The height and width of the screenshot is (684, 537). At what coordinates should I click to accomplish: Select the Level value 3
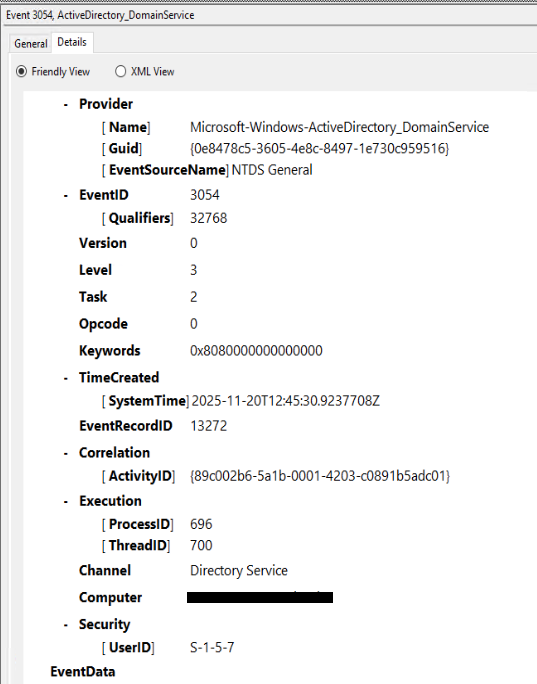point(194,270)
